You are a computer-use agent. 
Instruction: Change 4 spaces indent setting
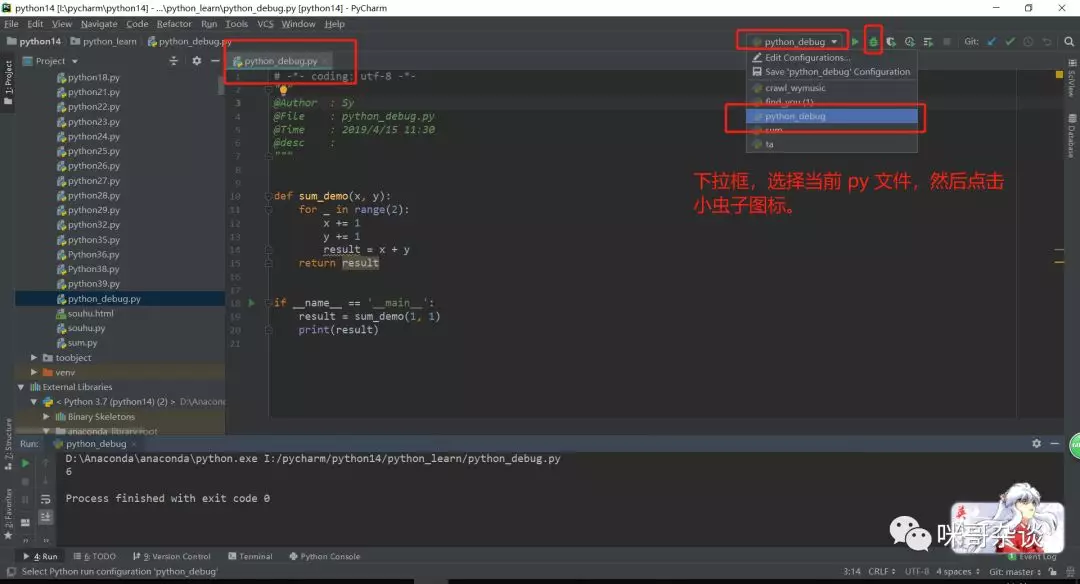[957, 572]
